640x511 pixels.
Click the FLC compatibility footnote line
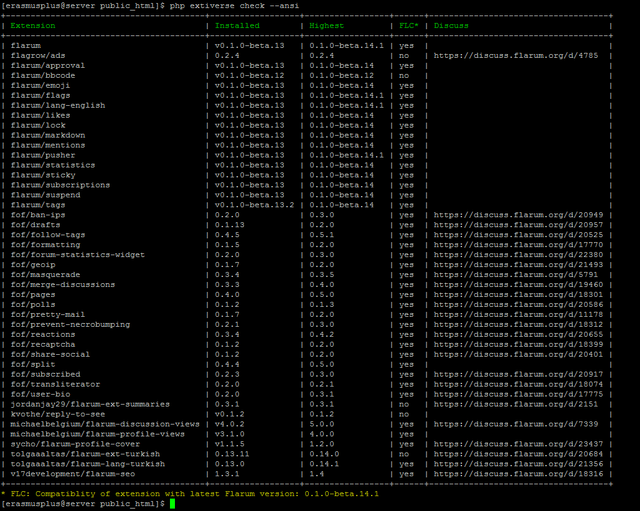coord(190,494)
